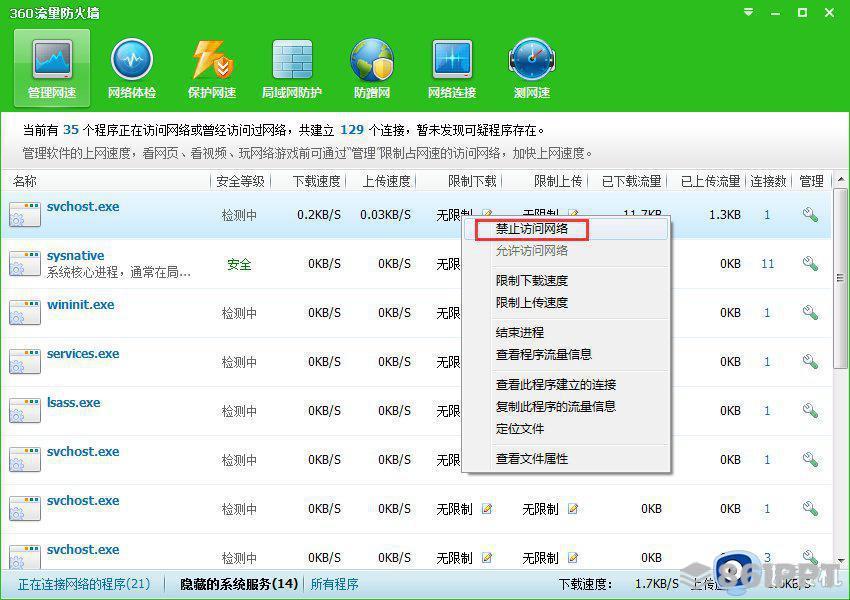Click the 管理 column header
Image resolution: width=850 pixels, height=600 pixels.
812,181
